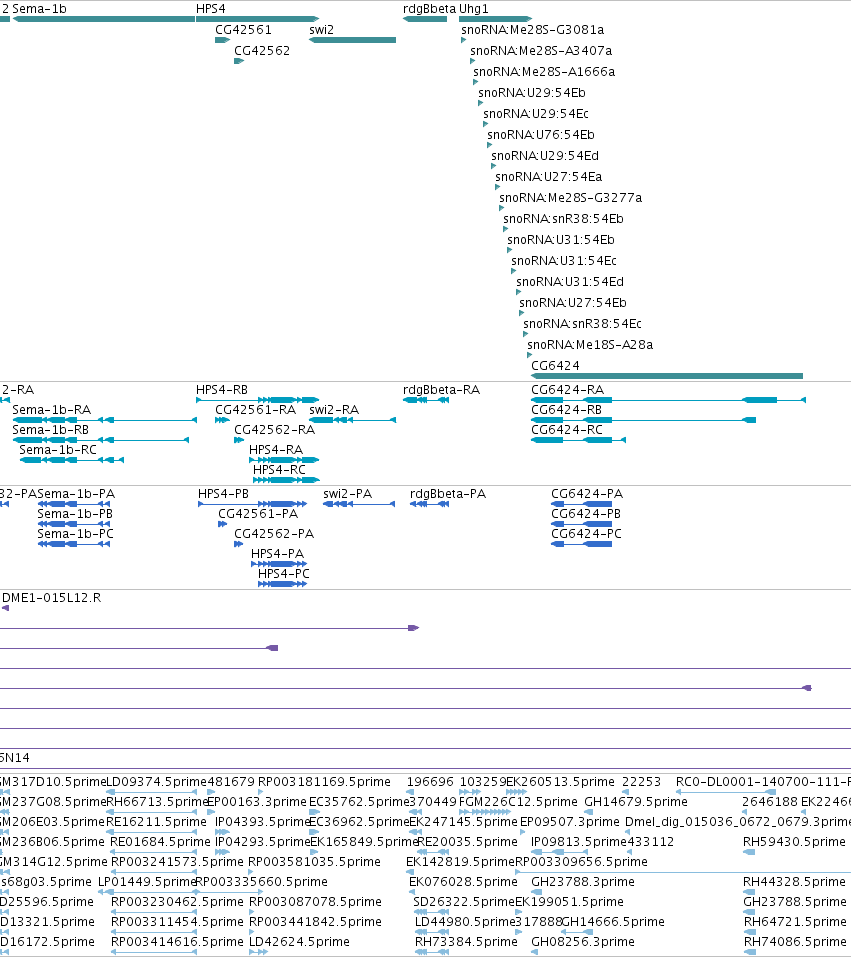Select the snoRNA:U29:54Ed label
851x957 pixels.
tap(545, 156)
